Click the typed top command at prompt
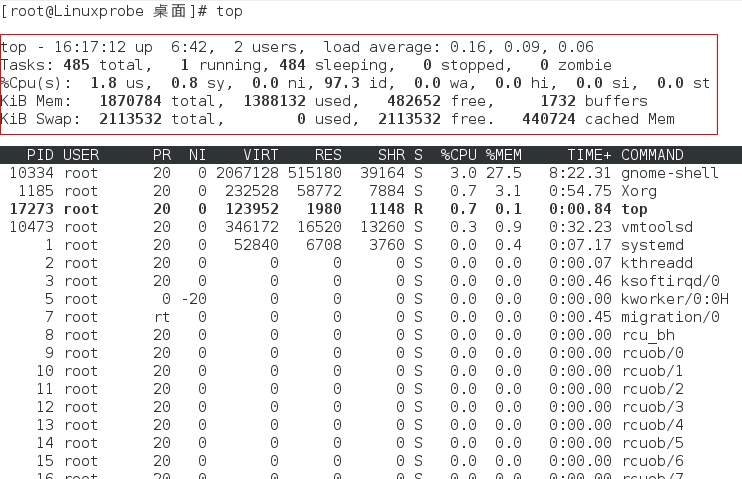This screenshot has width=742, height=479. pos(230,11)
